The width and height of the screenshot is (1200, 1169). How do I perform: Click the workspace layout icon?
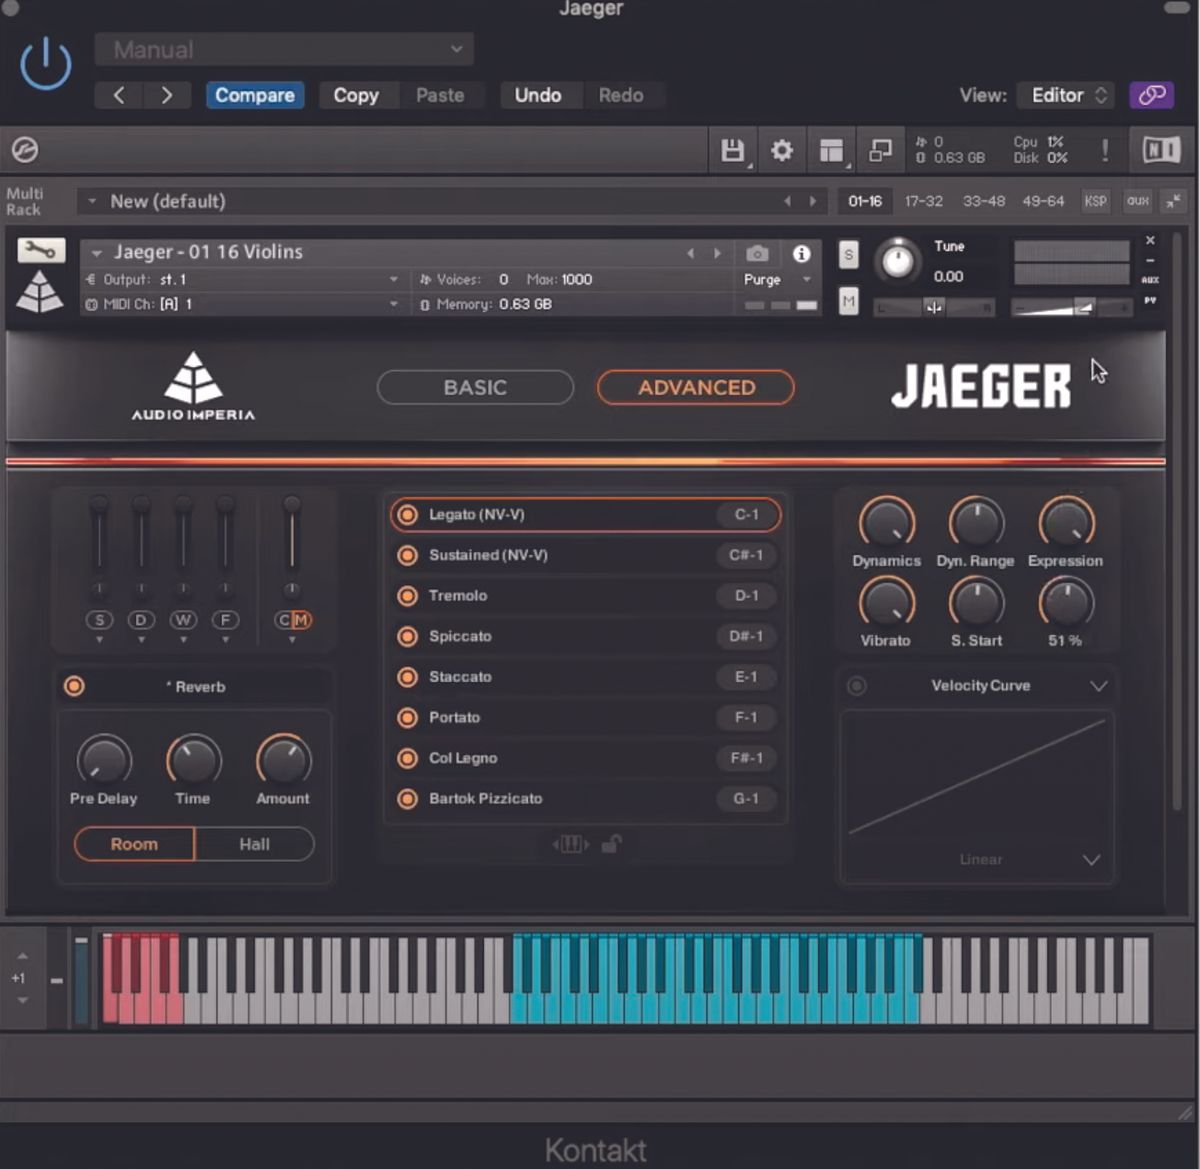pos(831,150)
